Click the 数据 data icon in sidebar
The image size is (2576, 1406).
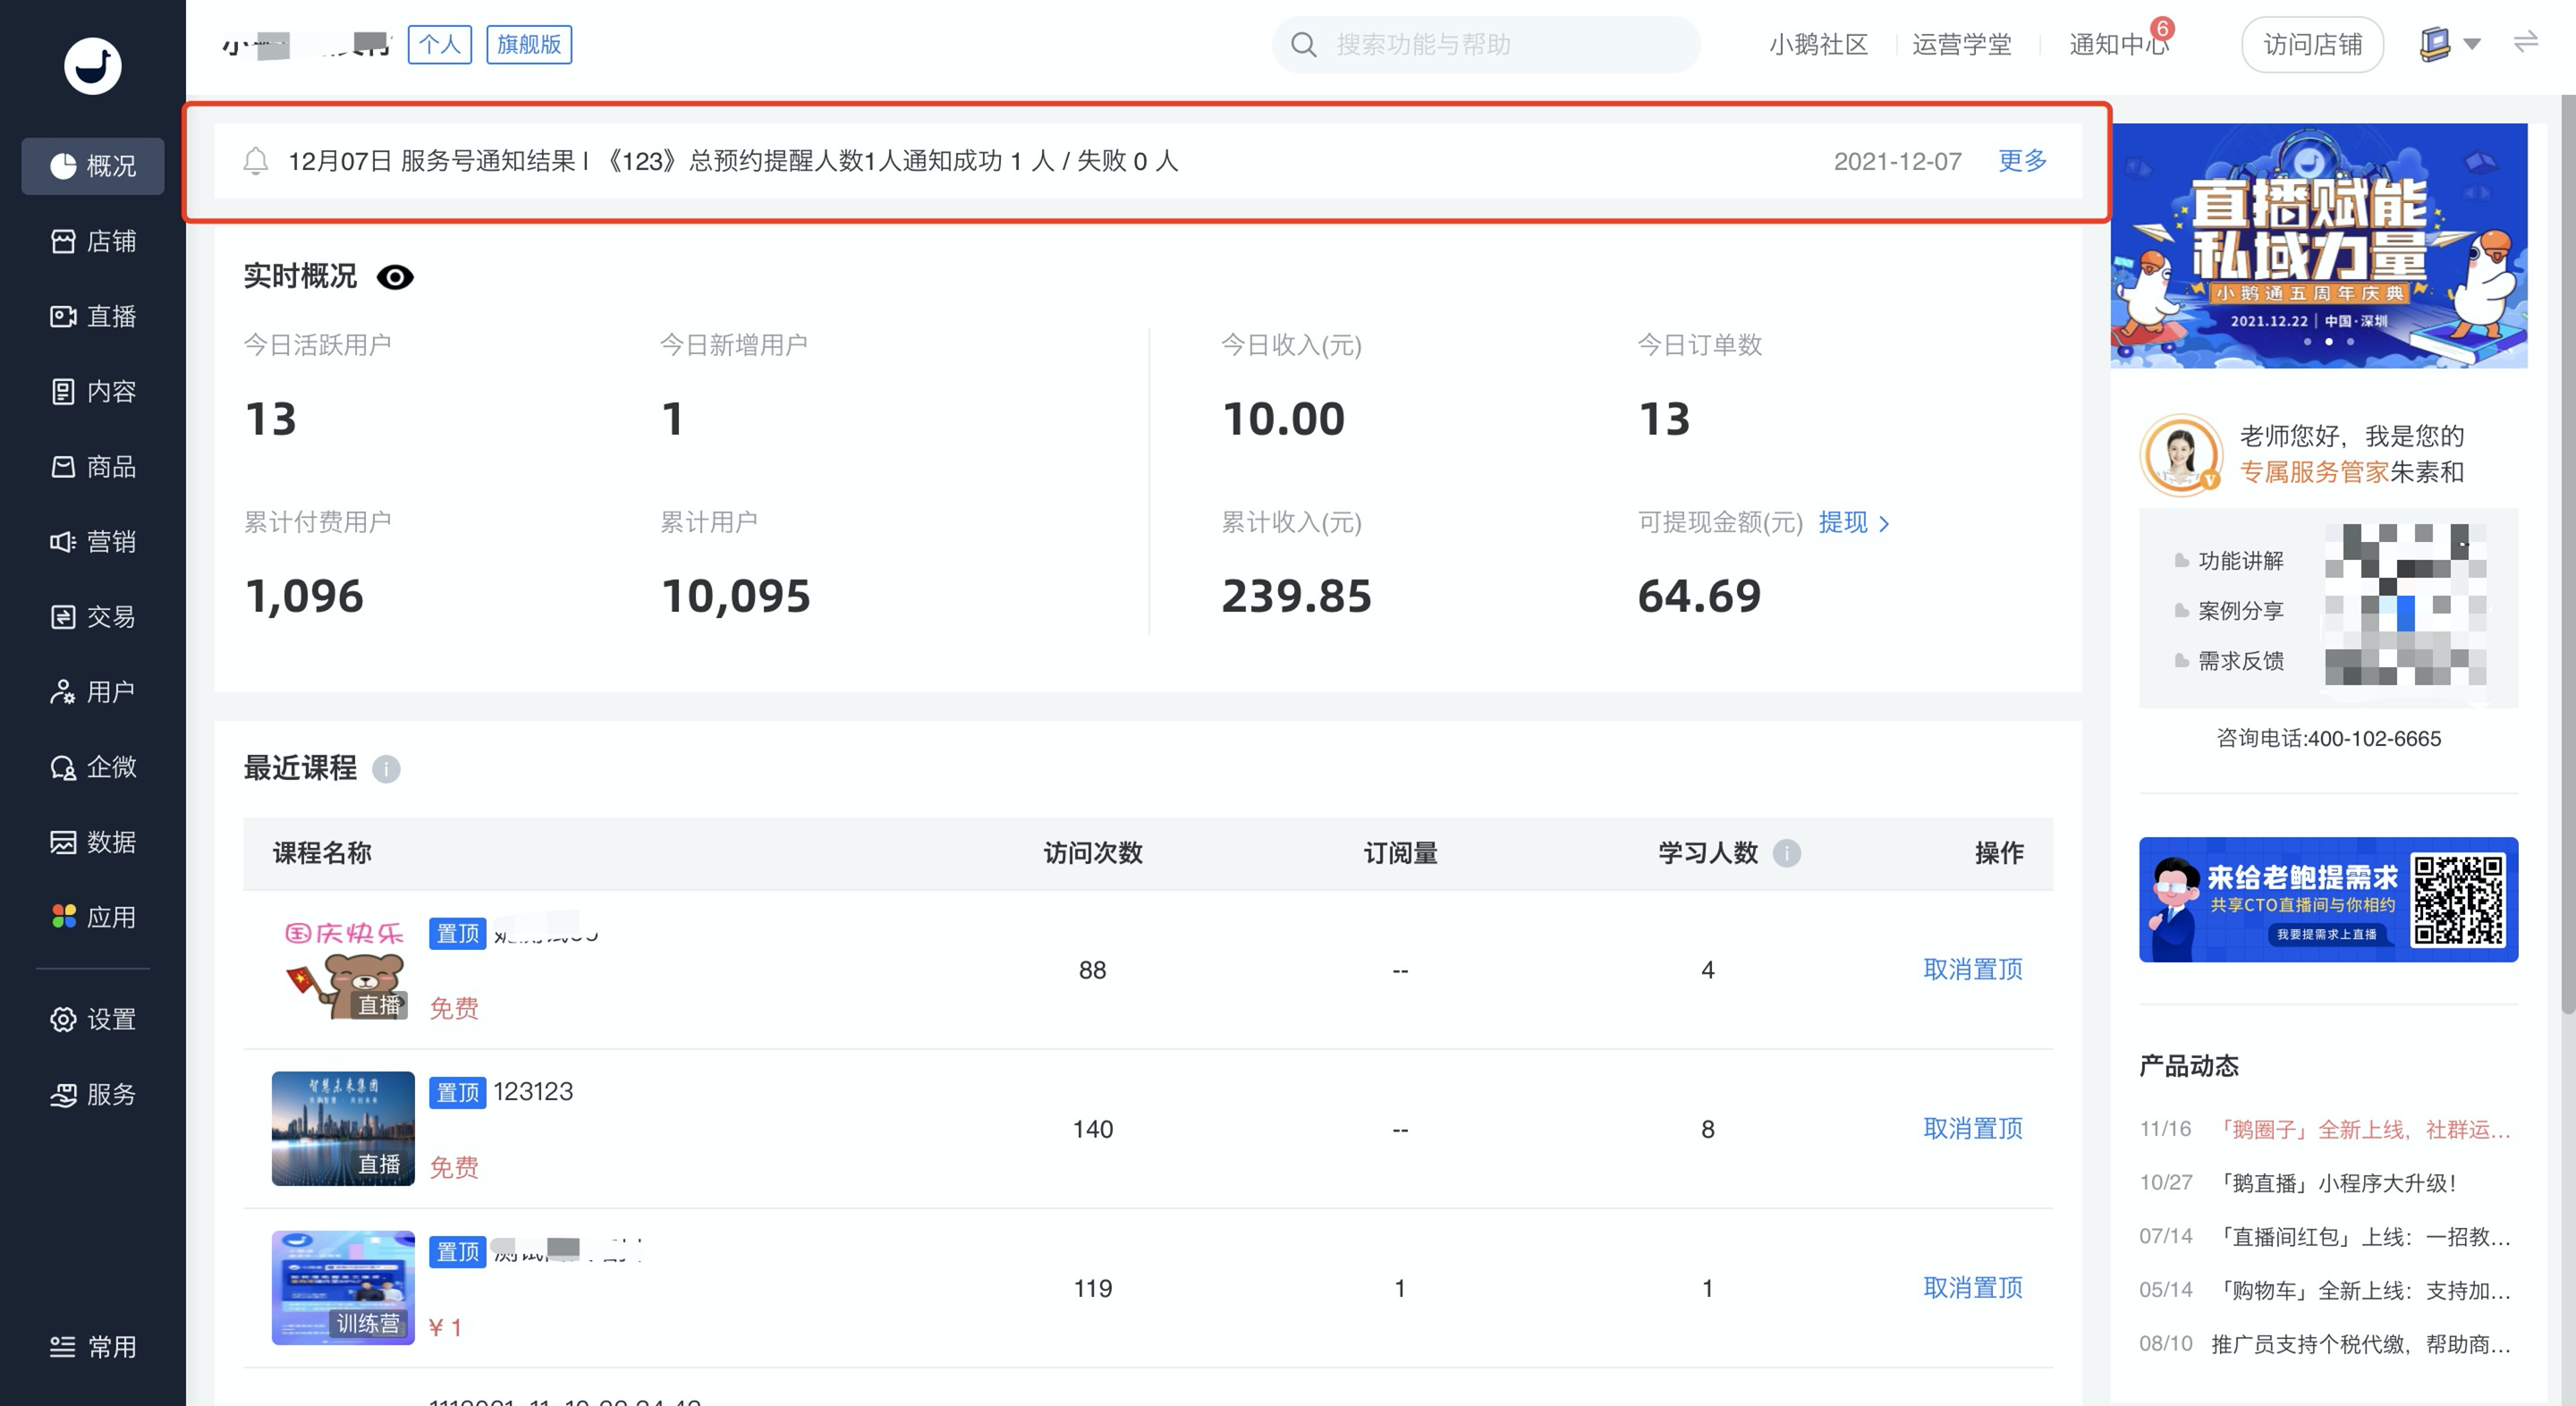click(x=63, y=842)
